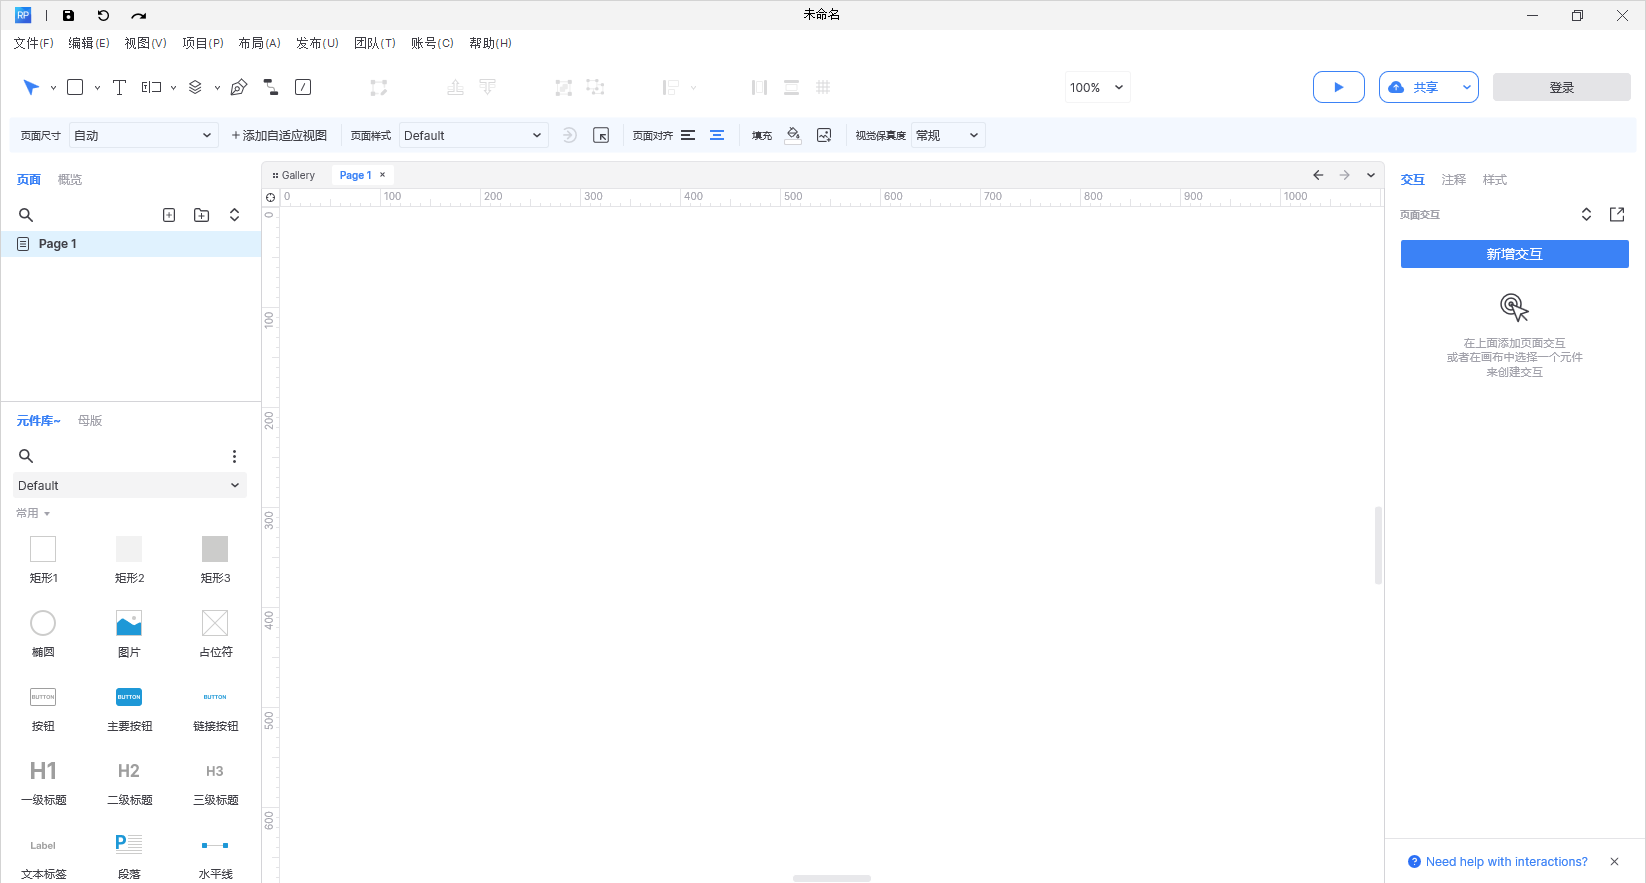Expand the Default widget library dropdown
The image size is (1646, 883).
(129, 486)
